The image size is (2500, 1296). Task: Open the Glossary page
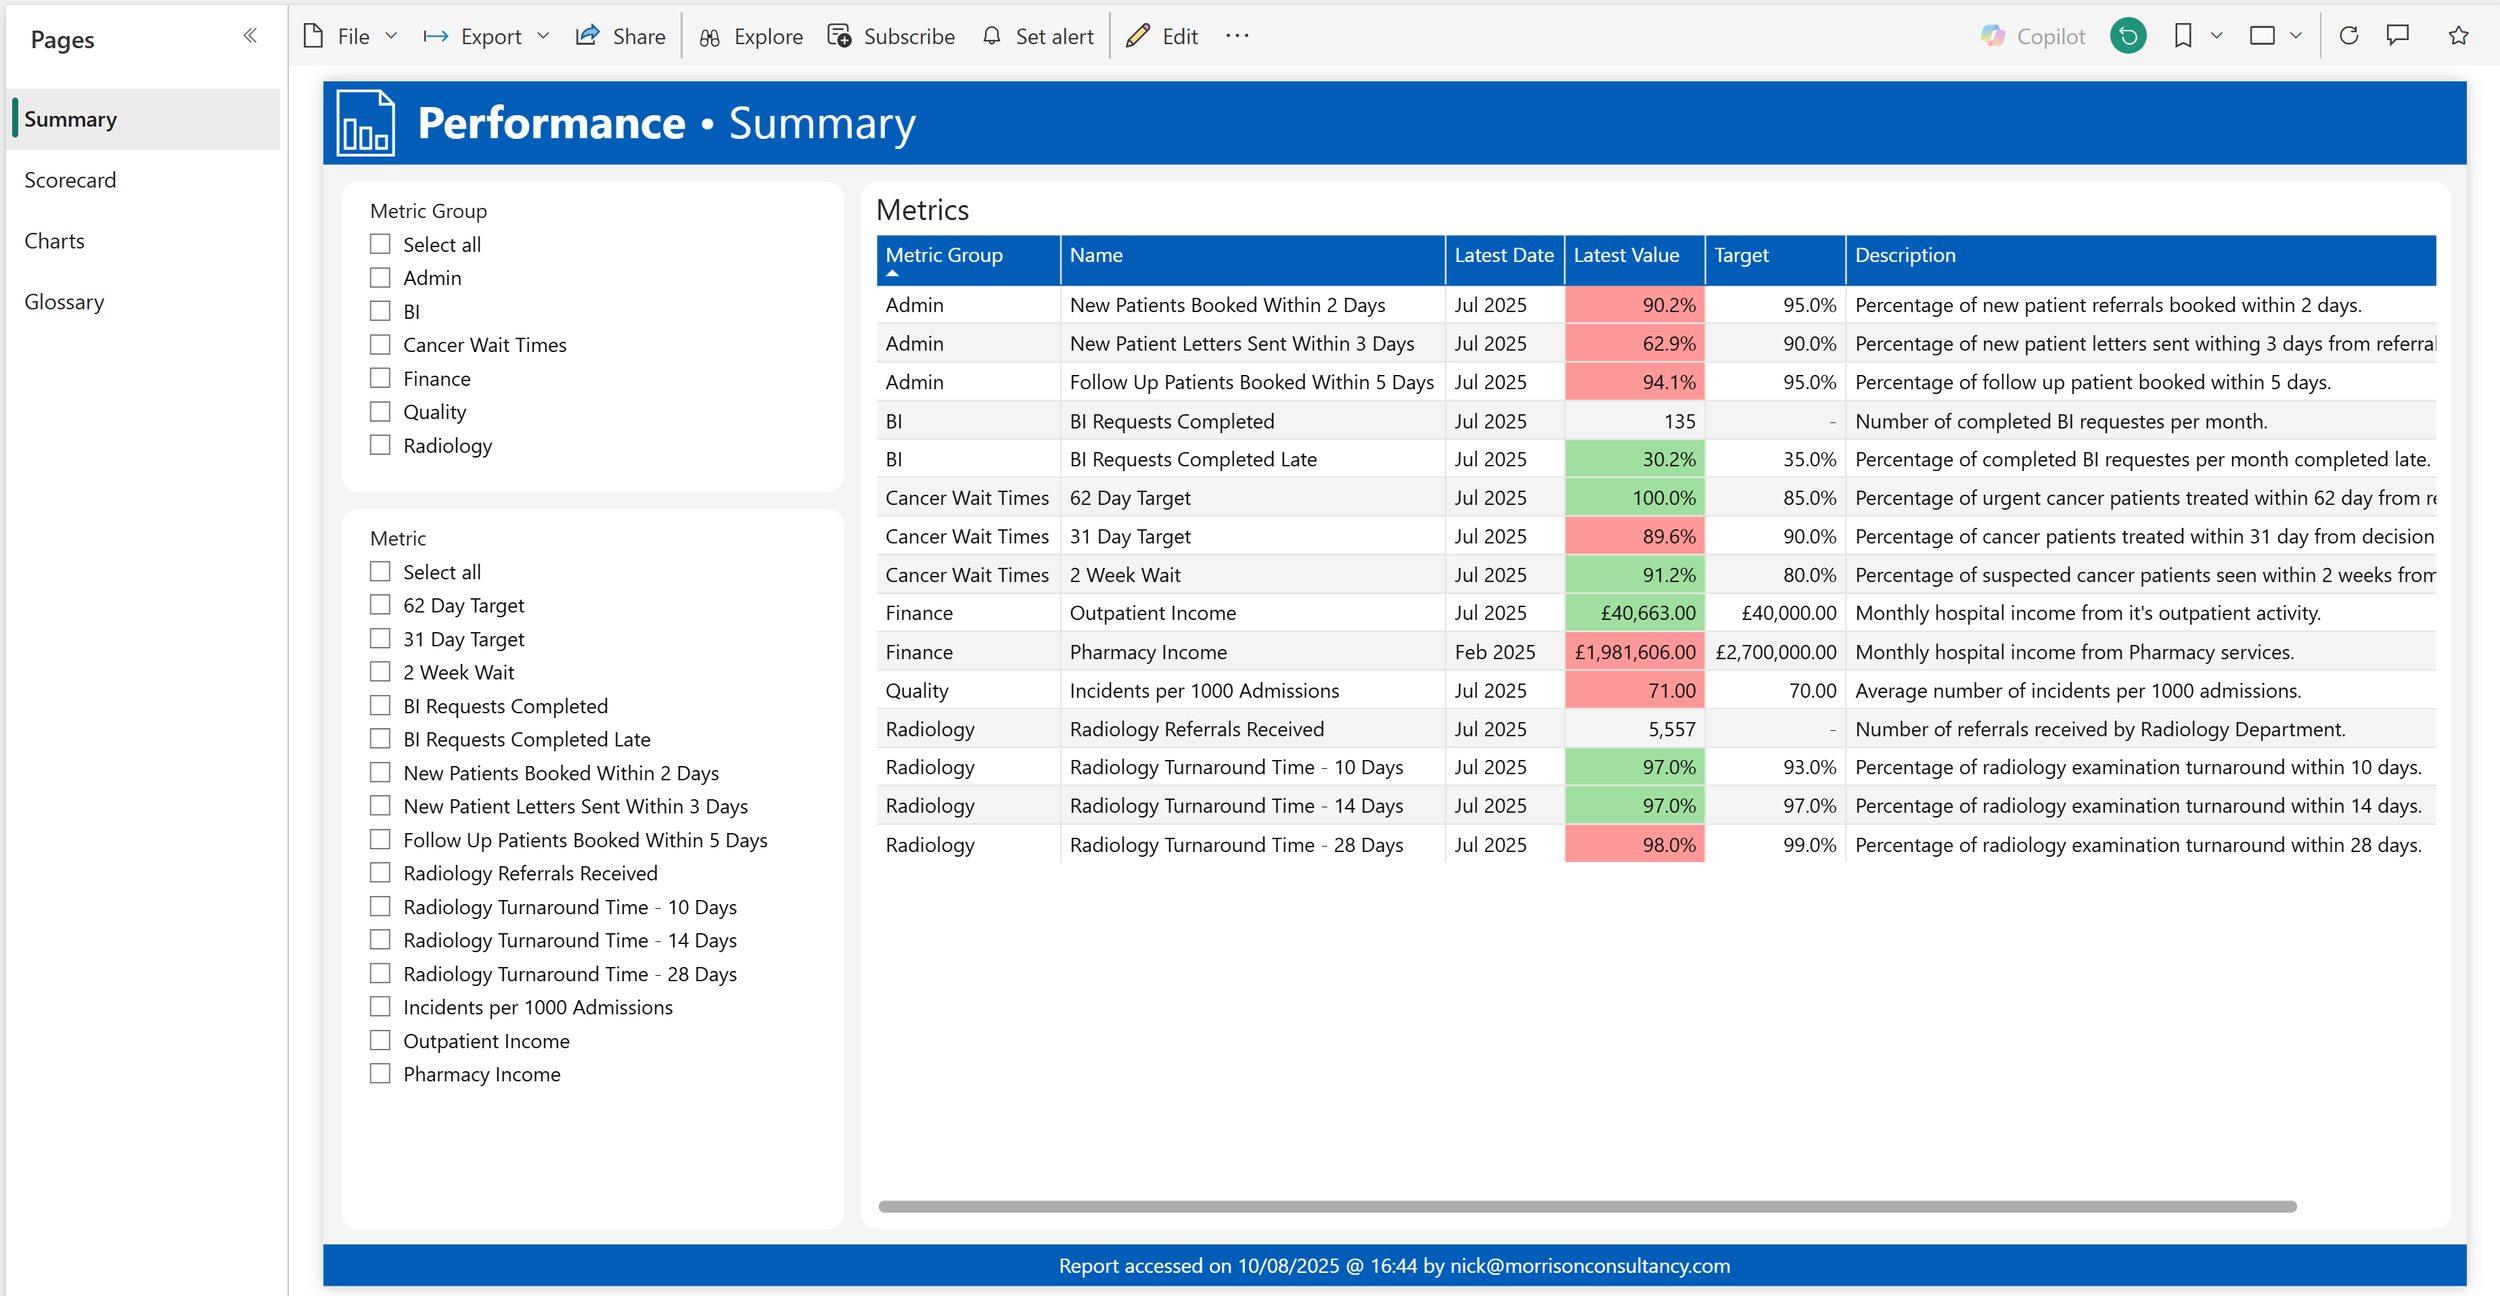pos(64,302)
